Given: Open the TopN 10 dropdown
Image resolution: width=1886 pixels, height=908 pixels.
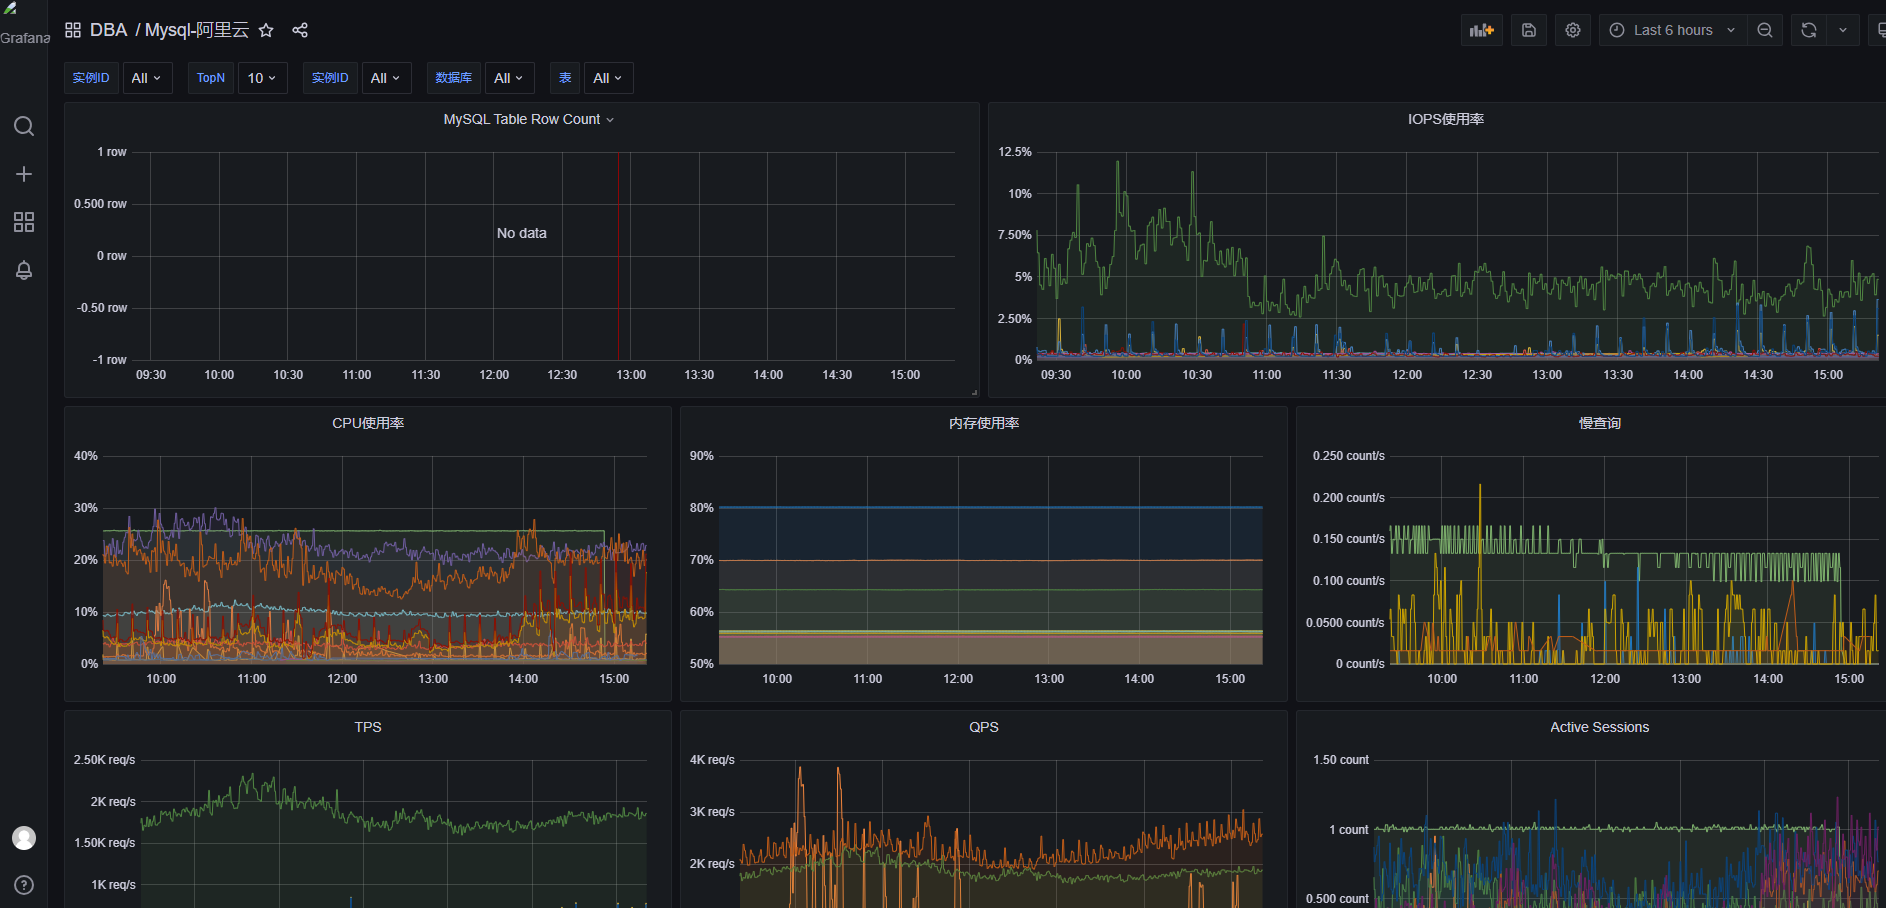Looking at the screenshot, I should (263, 78).
